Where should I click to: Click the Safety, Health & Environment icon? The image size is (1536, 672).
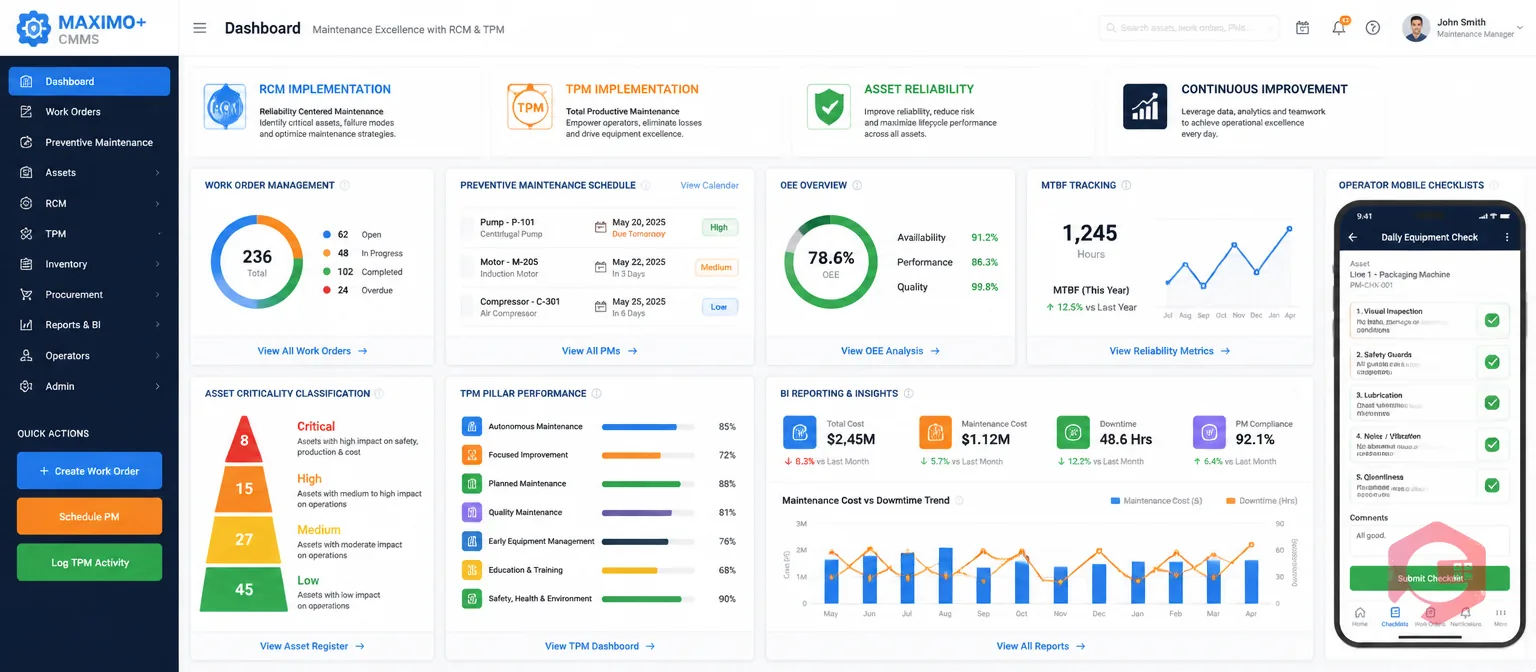click(x=472, y=598)
